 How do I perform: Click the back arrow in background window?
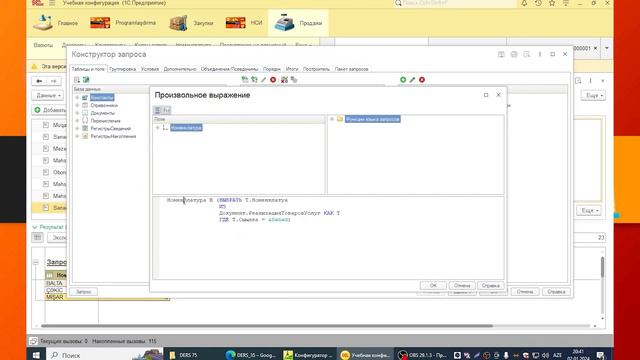39,81
